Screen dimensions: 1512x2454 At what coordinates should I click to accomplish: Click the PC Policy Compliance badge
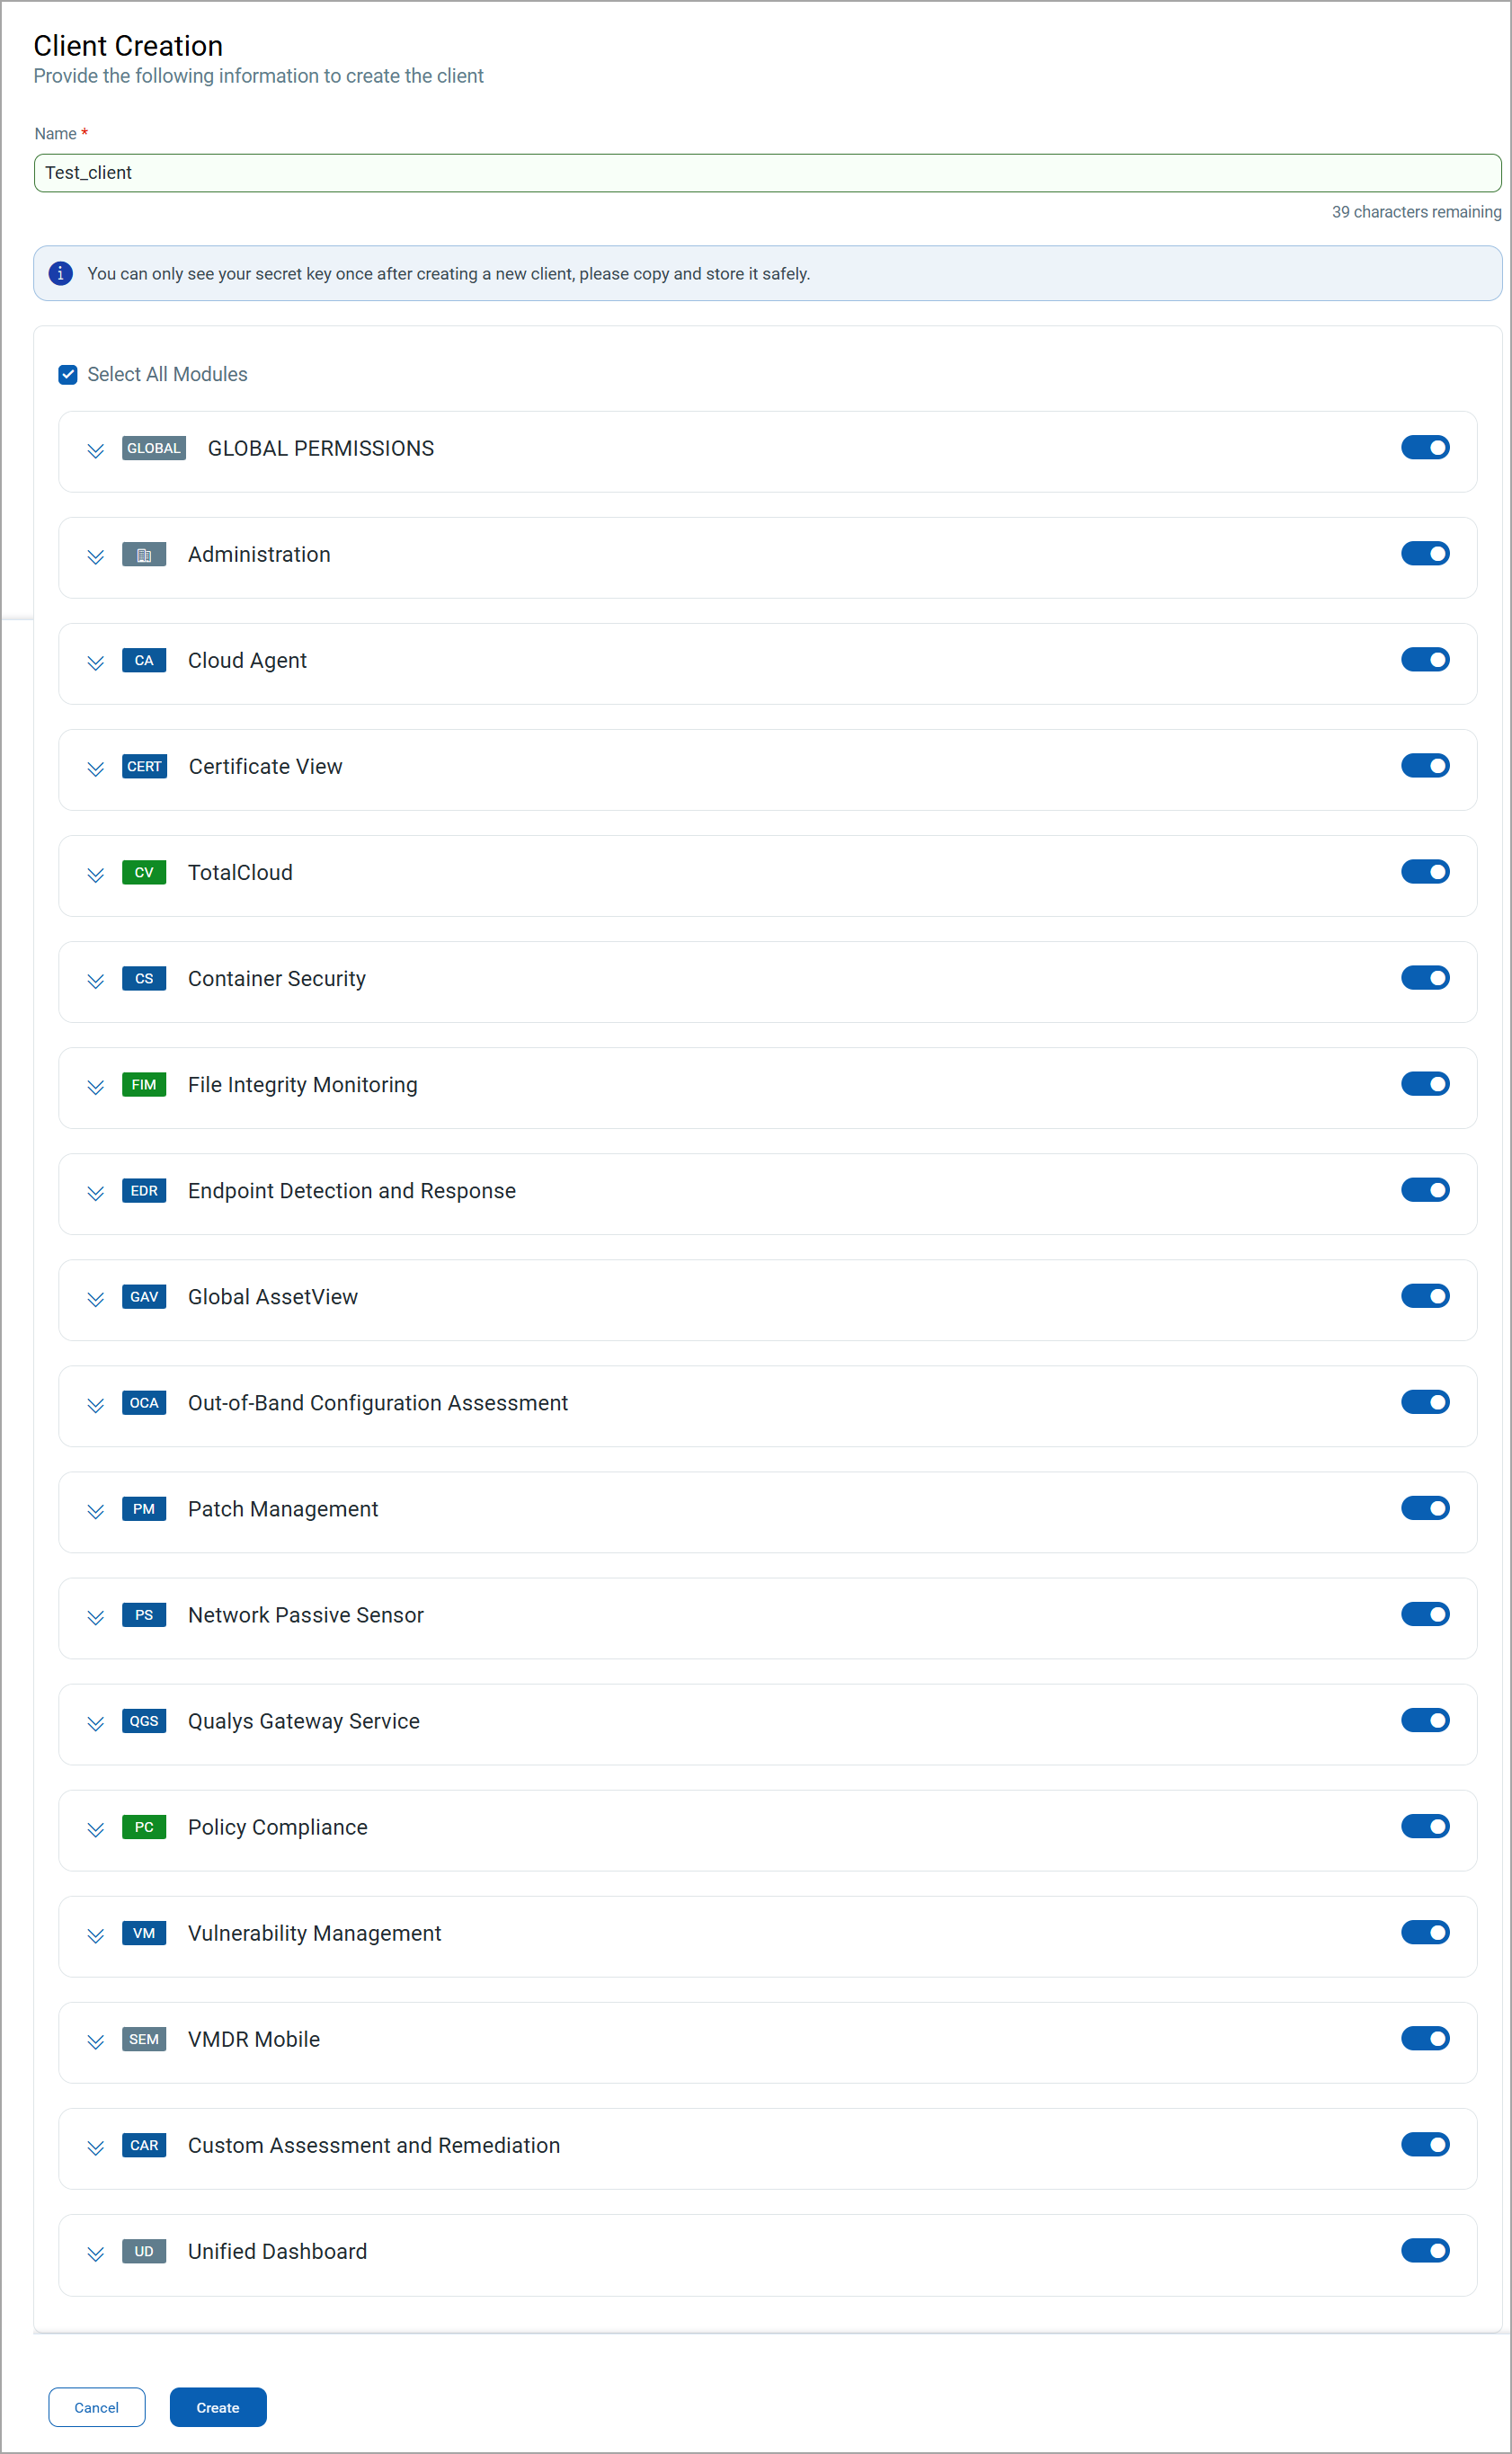pos(144,1826)
